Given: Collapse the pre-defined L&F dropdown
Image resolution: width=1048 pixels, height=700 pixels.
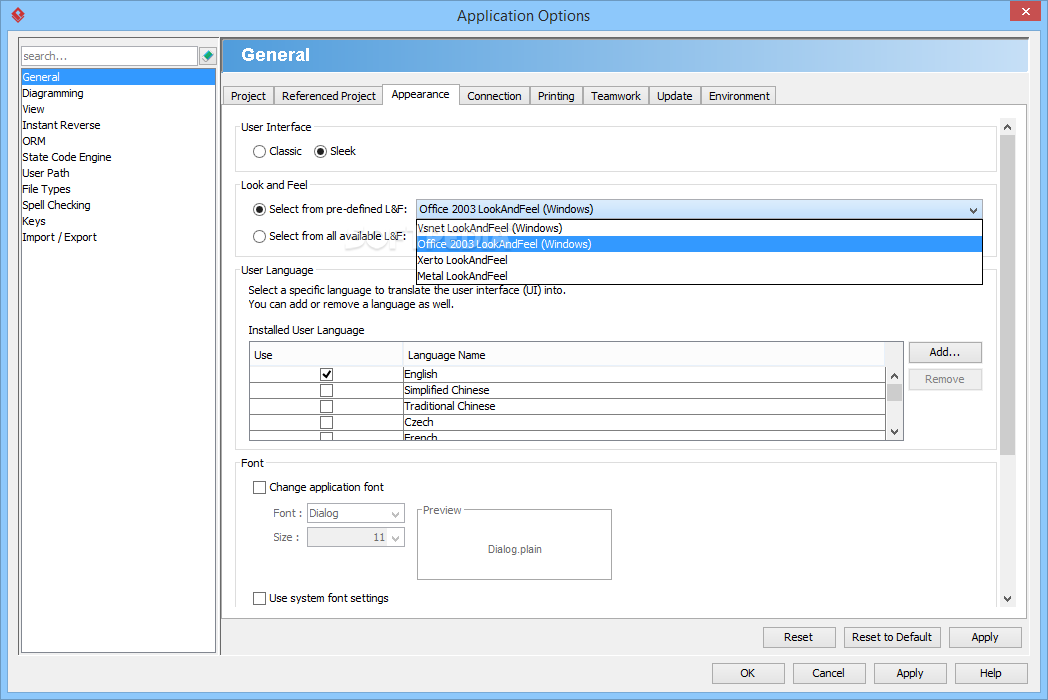Looking at the screenshot, I should coord(973,210).
